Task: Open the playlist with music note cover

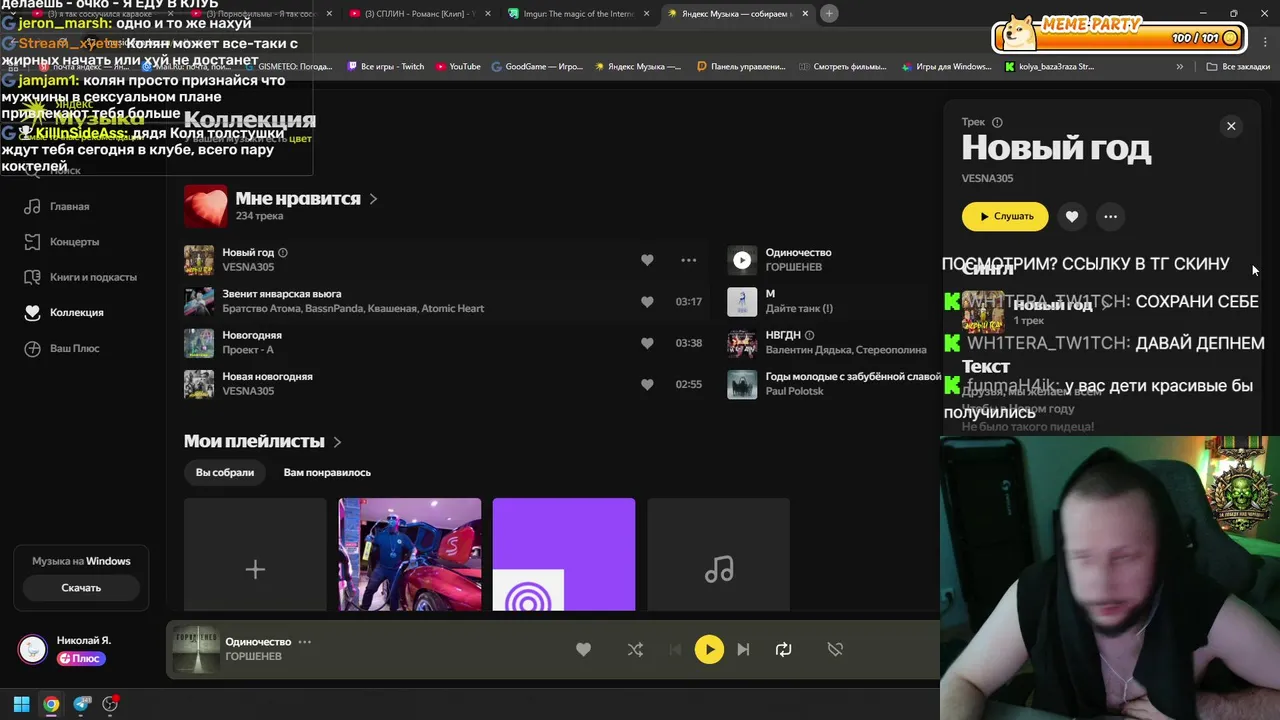Action: pos(718,554)
